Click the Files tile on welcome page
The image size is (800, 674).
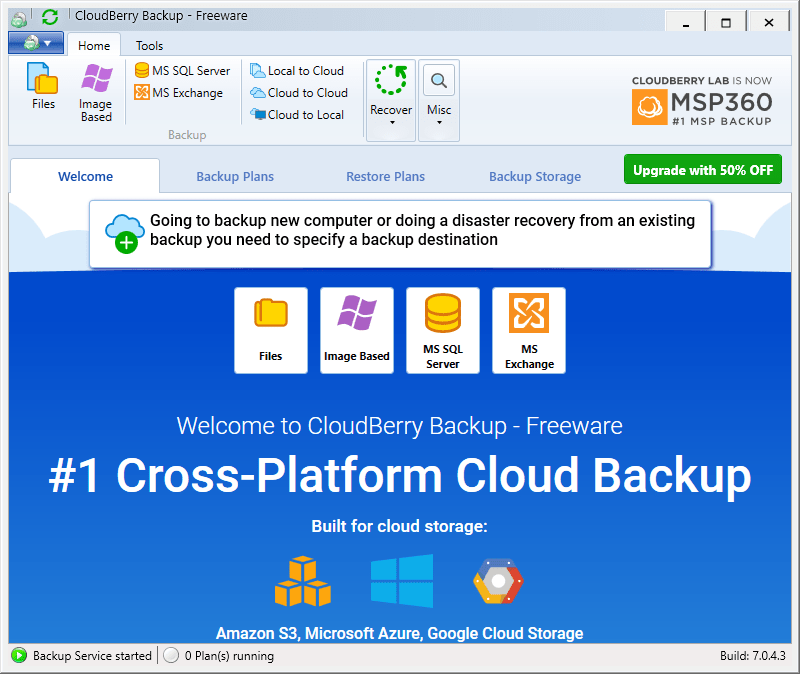click(x=271, y=330)
